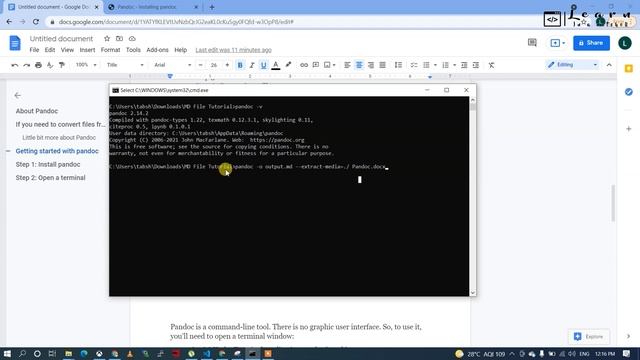Click the Explore button

589,336
